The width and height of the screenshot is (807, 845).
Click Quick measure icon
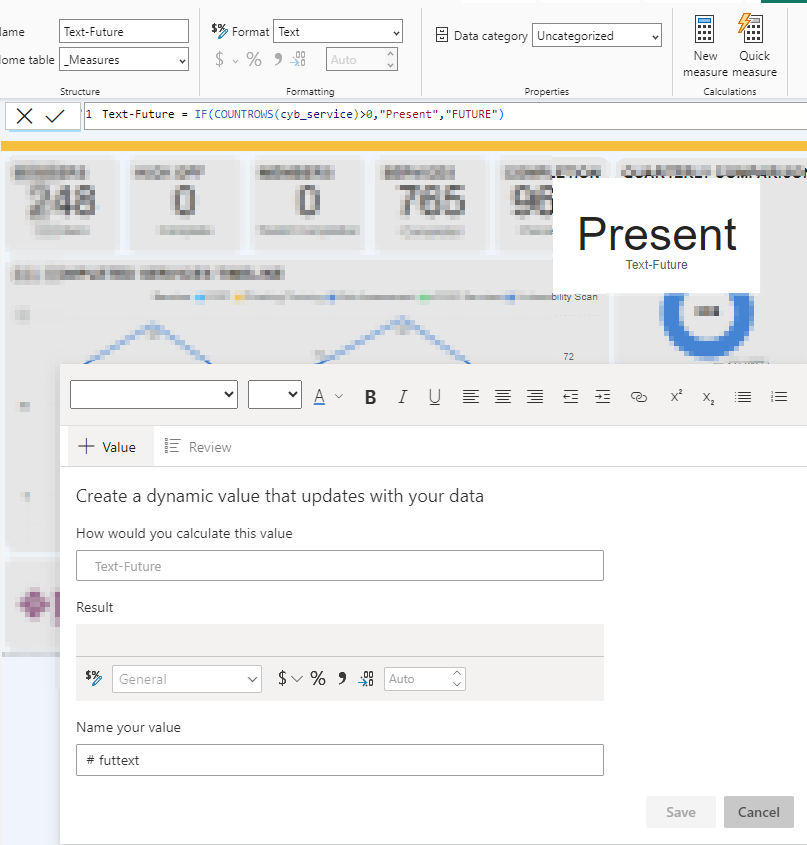coord(754,46)
